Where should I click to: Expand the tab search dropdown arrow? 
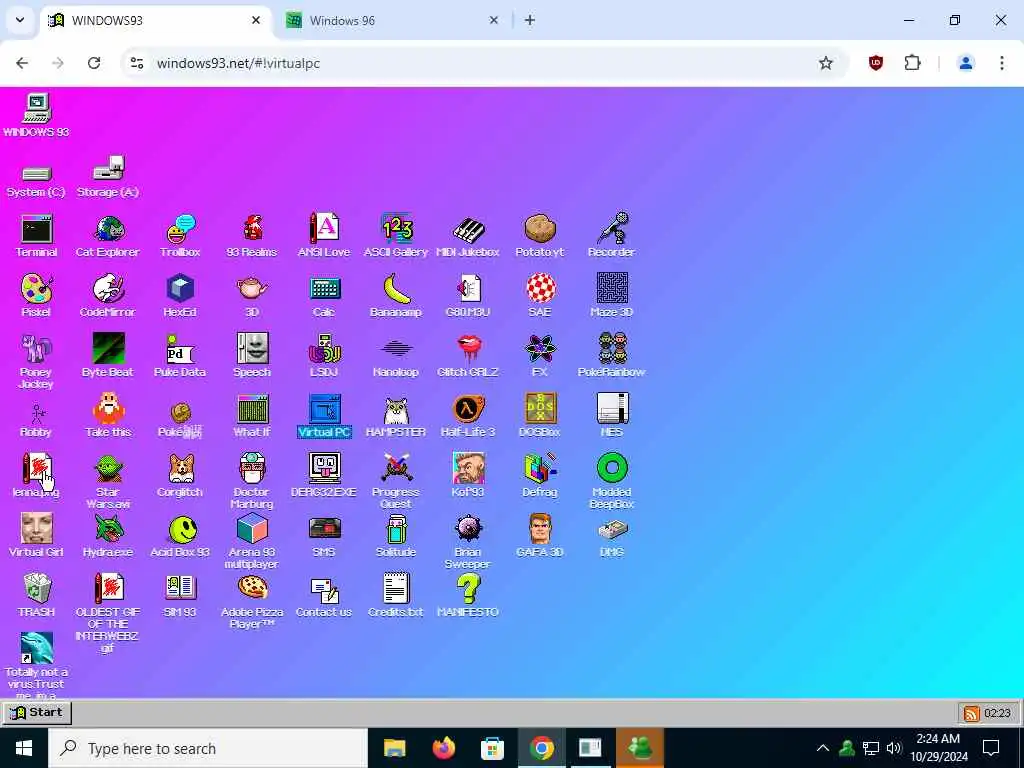tap(20, 20)
